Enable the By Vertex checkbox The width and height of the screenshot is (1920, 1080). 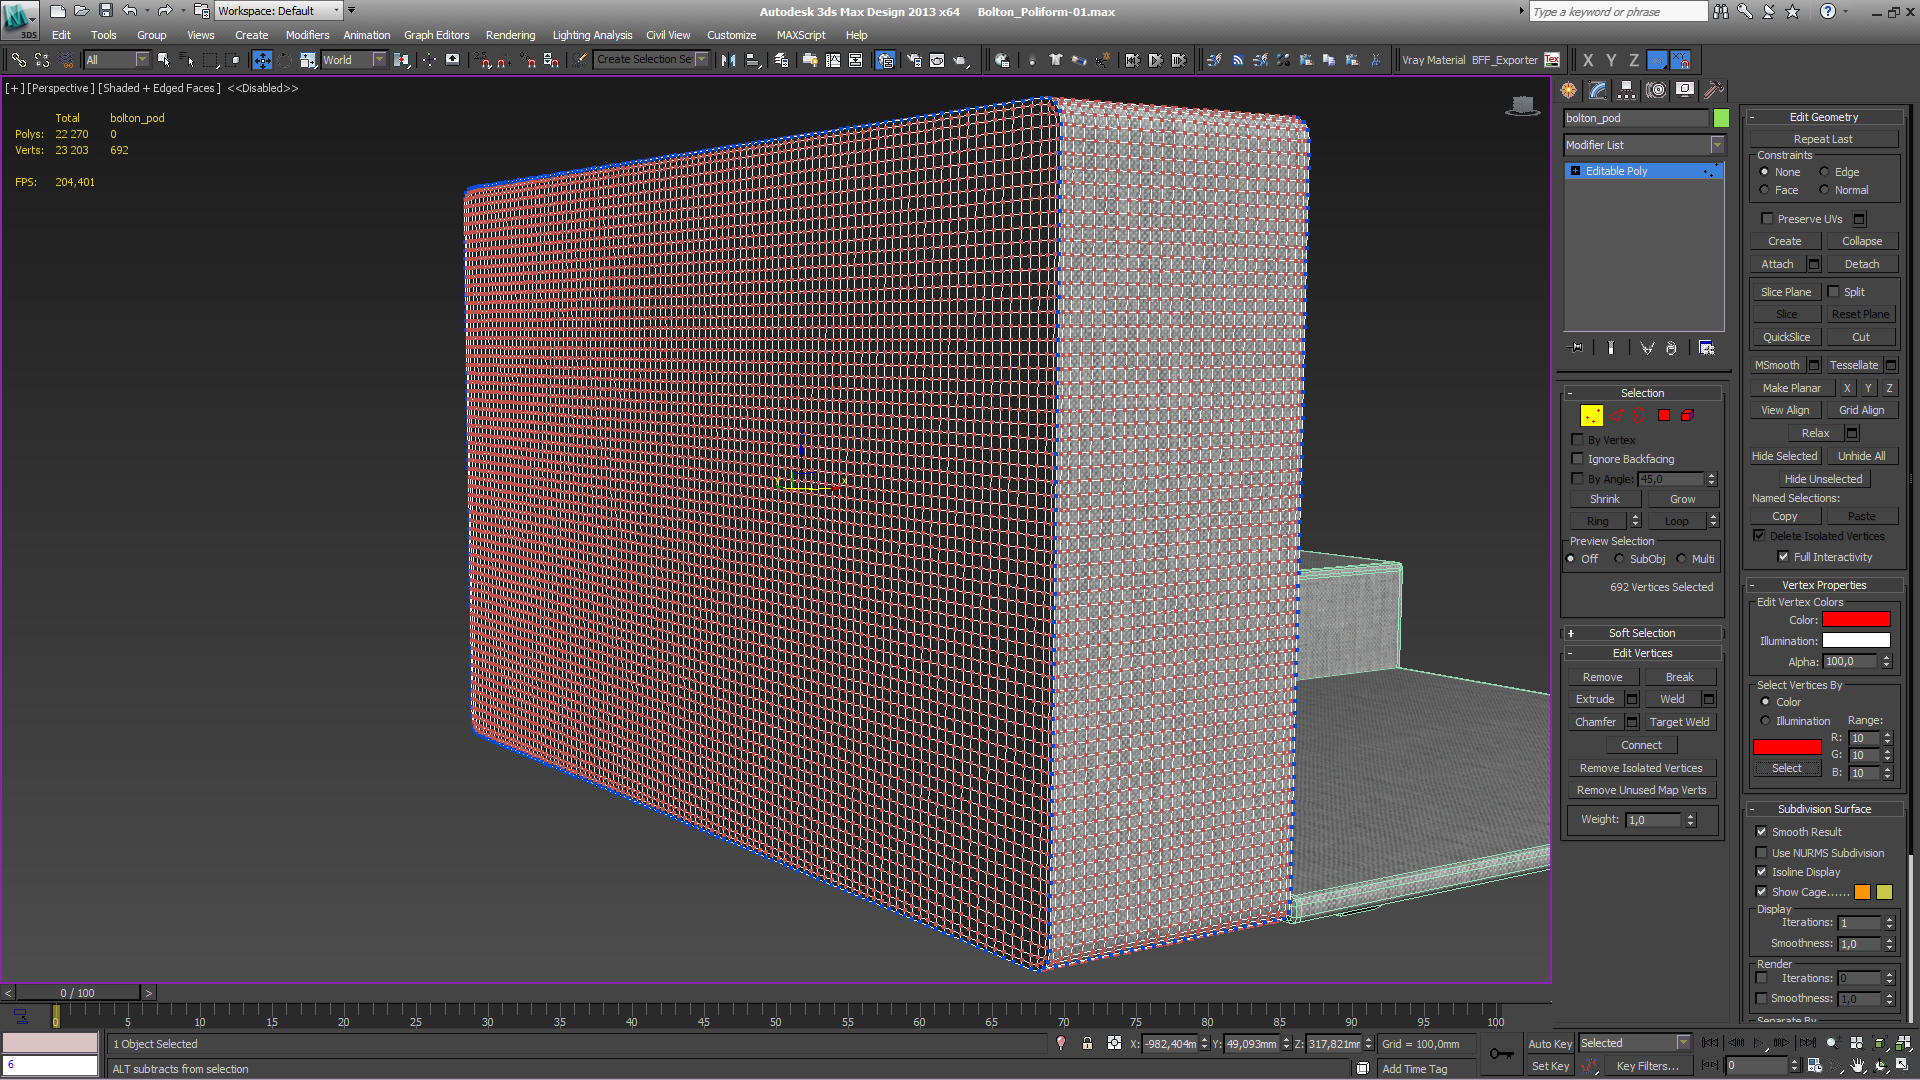point(1576,440)
